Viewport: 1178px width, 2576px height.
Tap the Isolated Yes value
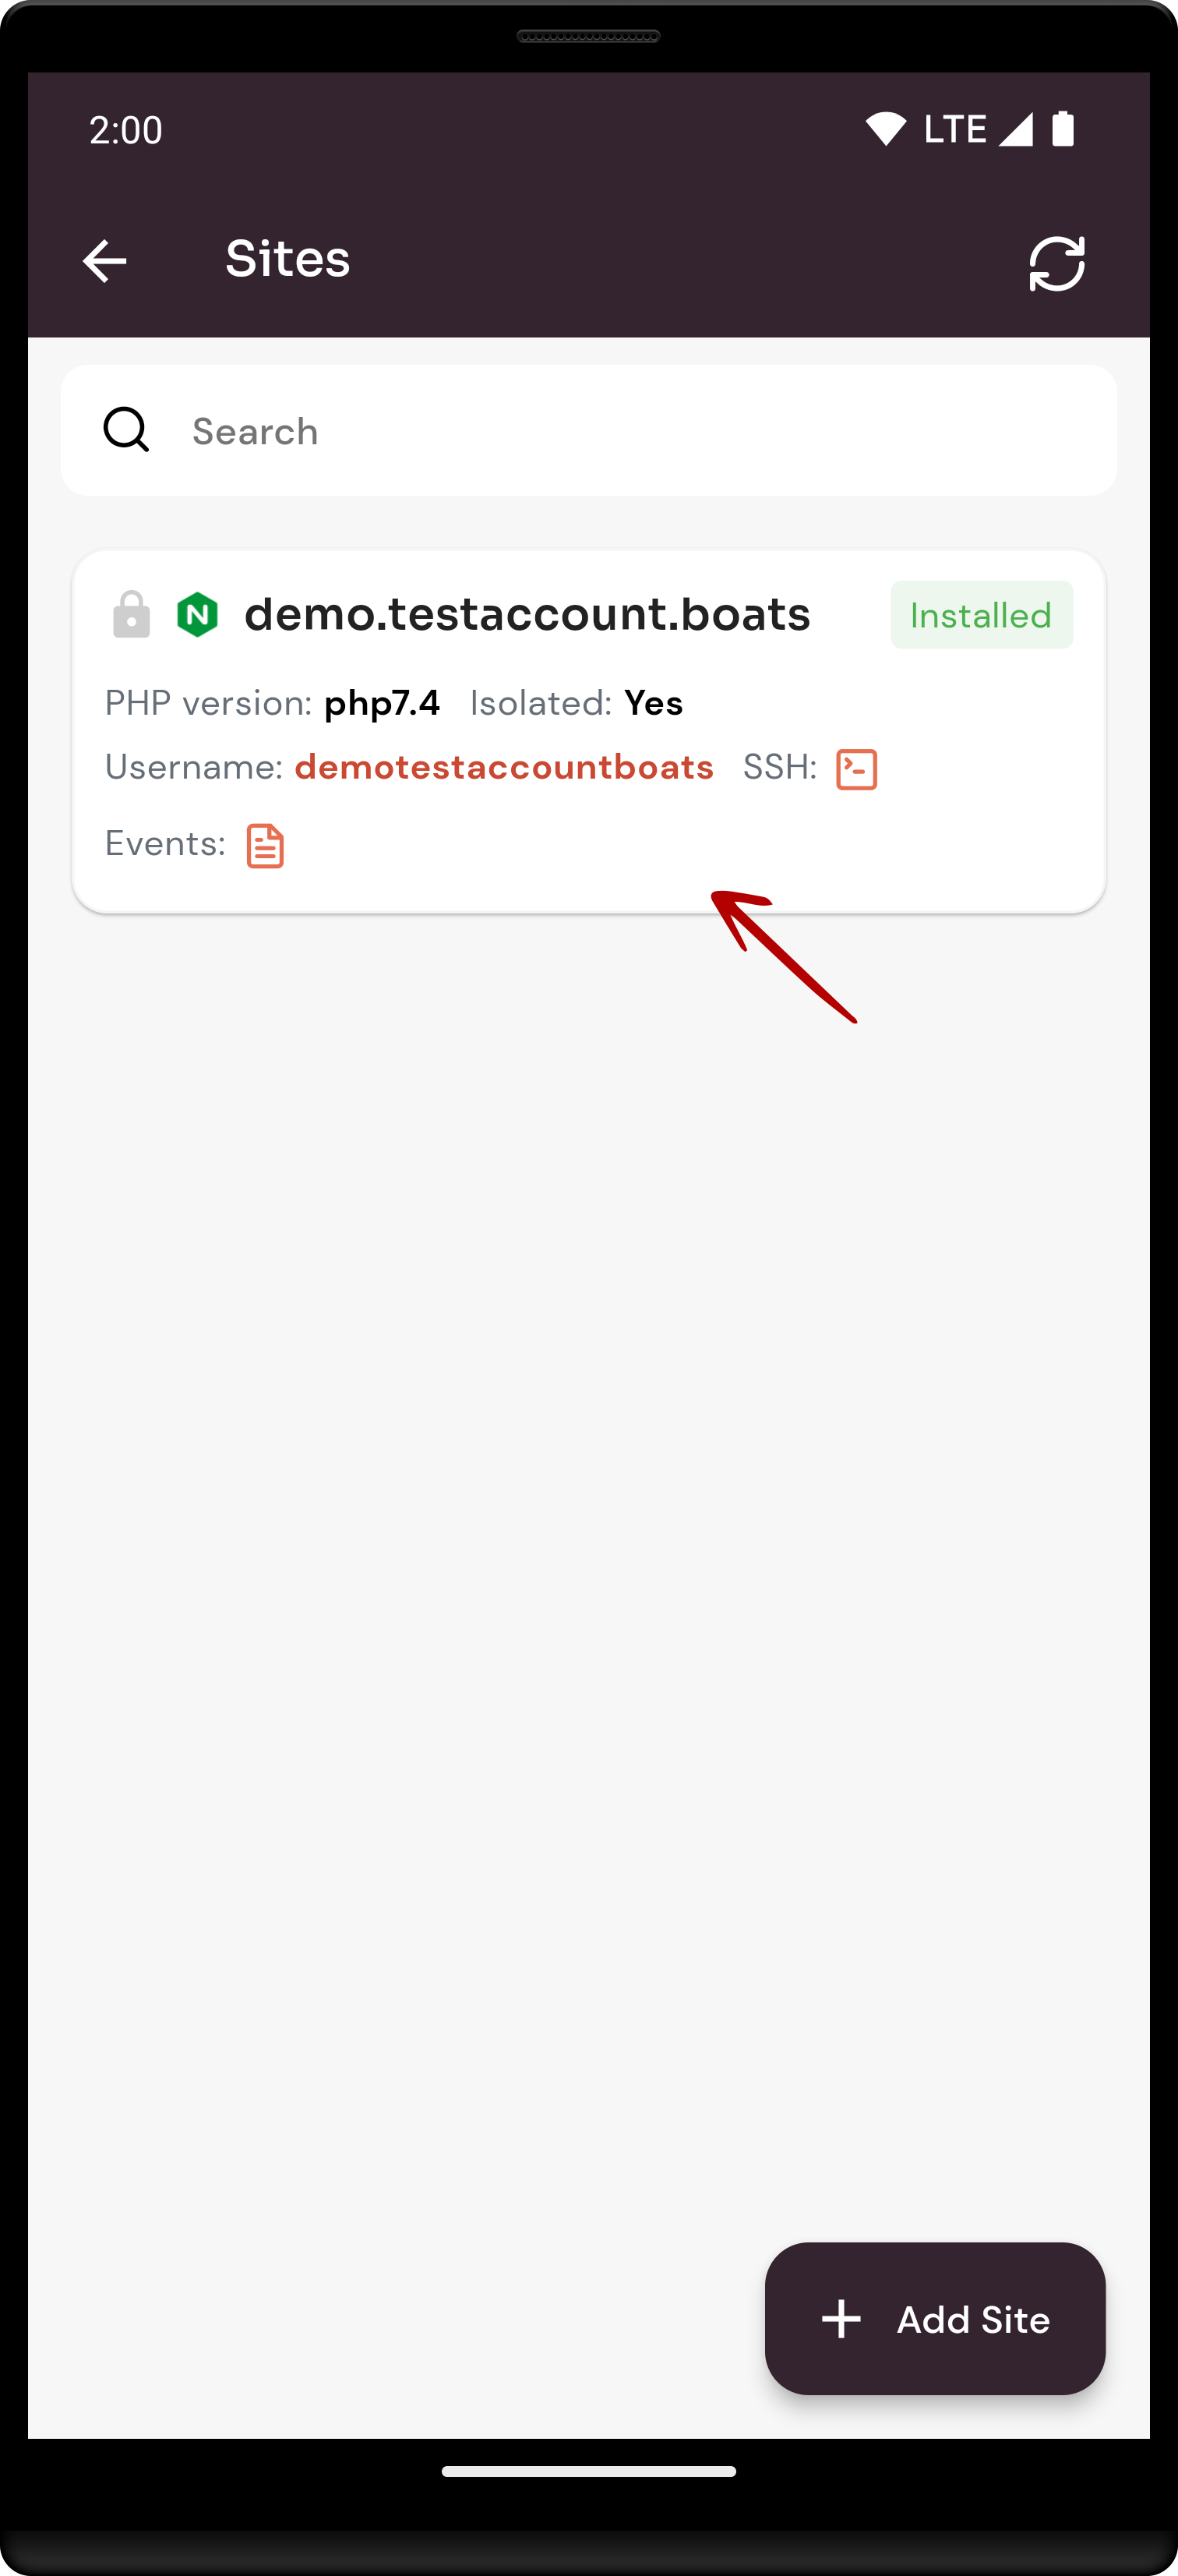(x=653, y=703)
